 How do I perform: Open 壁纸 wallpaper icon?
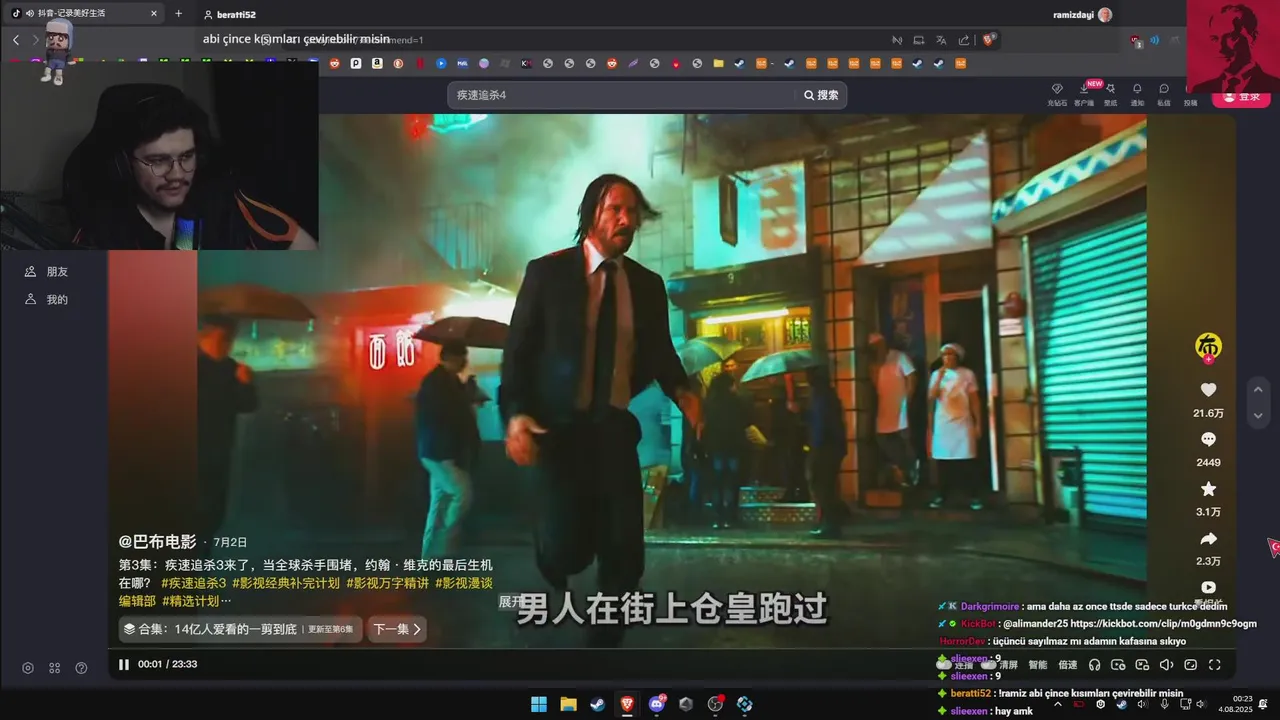tap(1110, 94)
